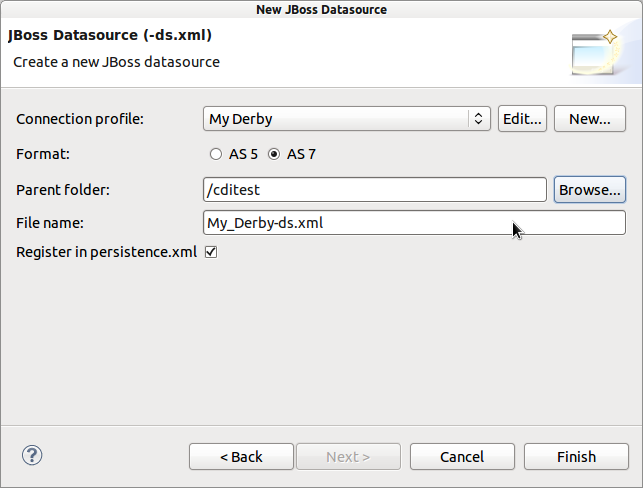This screenshot has width=643, height=488.
Task: Click the 'New JBoss Datasource' title bar
Action: click(x=322, y=9)
